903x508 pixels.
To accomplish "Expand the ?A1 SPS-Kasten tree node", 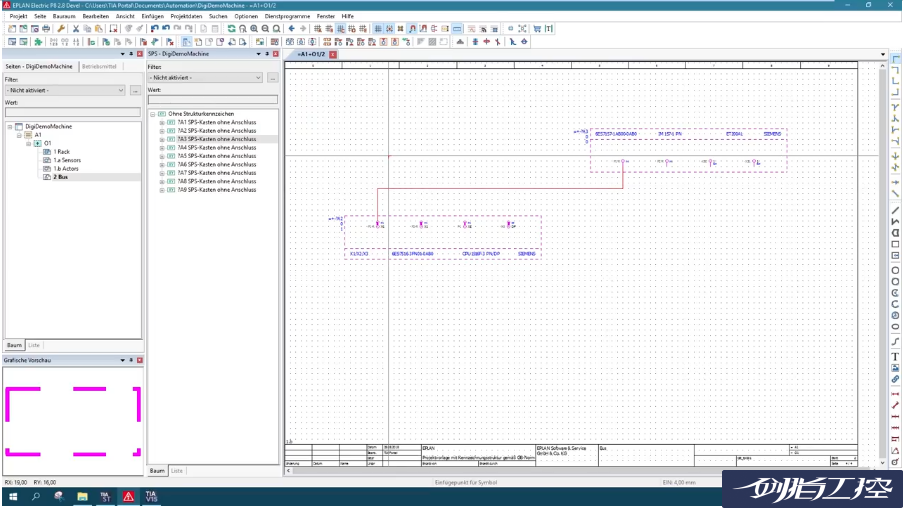I will click(x=162, y=123).
